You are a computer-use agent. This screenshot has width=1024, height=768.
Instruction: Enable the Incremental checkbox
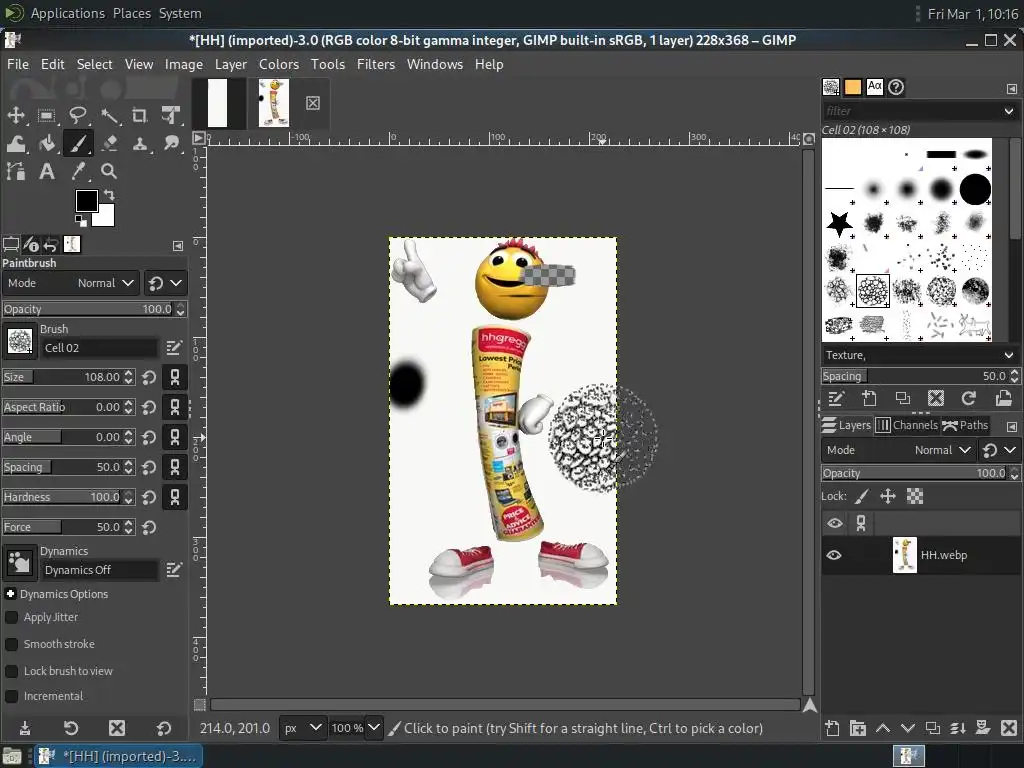click(x=12, y=696)
